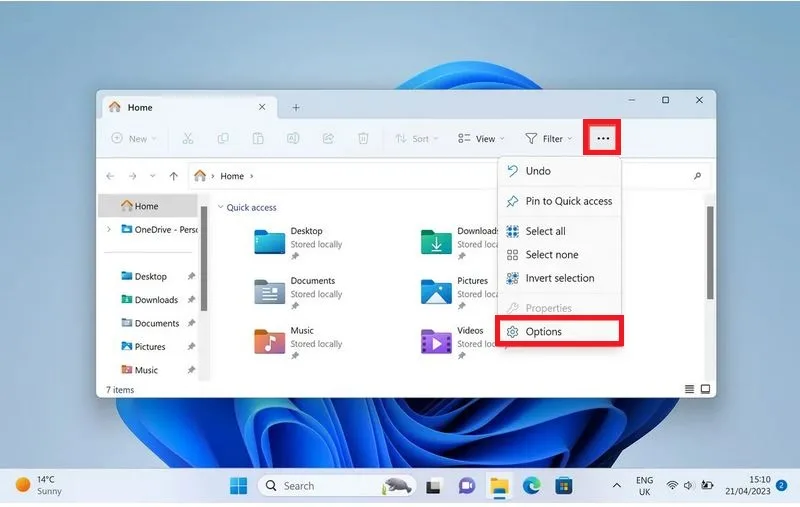Screen dimensions: 800x507
Task: Go up one folder level arrow
Action: (x=173, y=176)
